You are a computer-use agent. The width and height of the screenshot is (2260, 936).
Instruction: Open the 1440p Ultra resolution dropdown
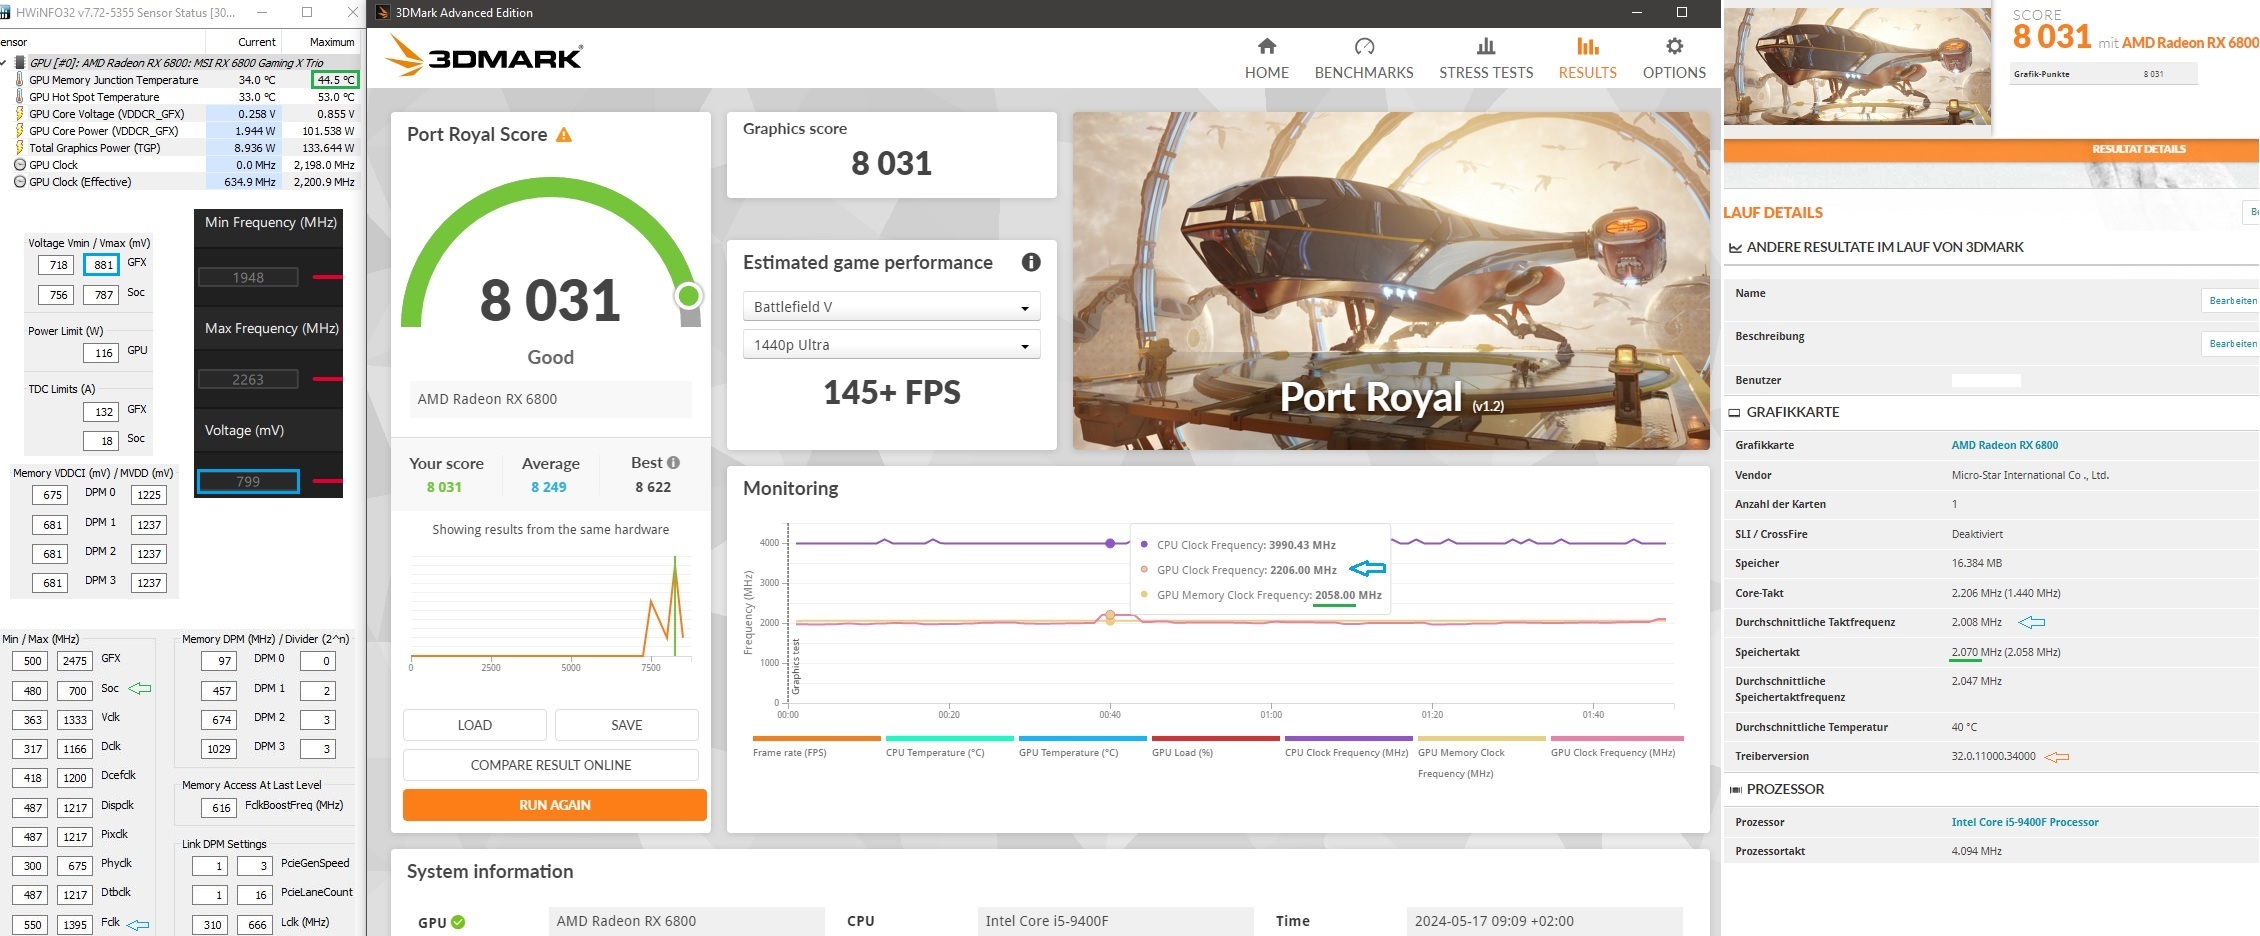tap(891, 344)
